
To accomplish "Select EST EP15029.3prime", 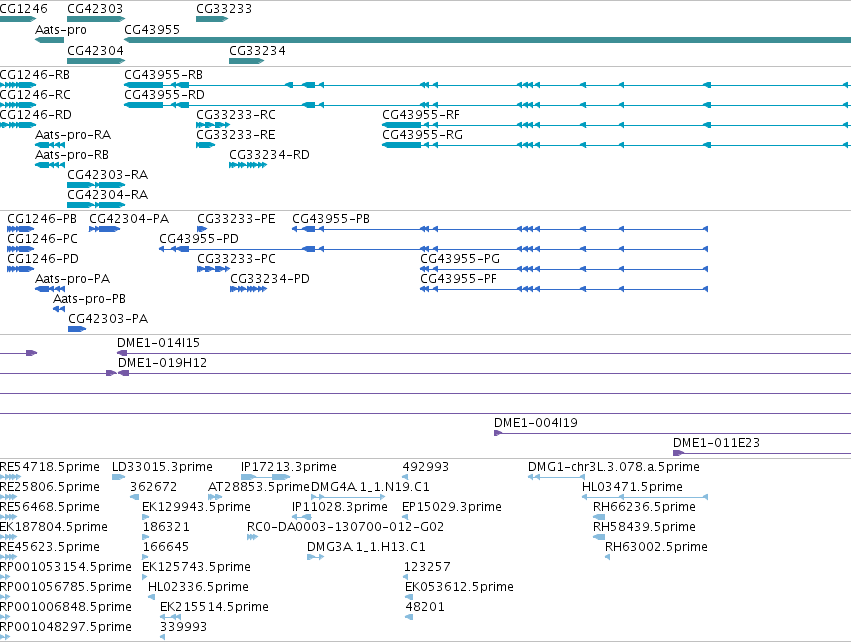I will 452,507.
